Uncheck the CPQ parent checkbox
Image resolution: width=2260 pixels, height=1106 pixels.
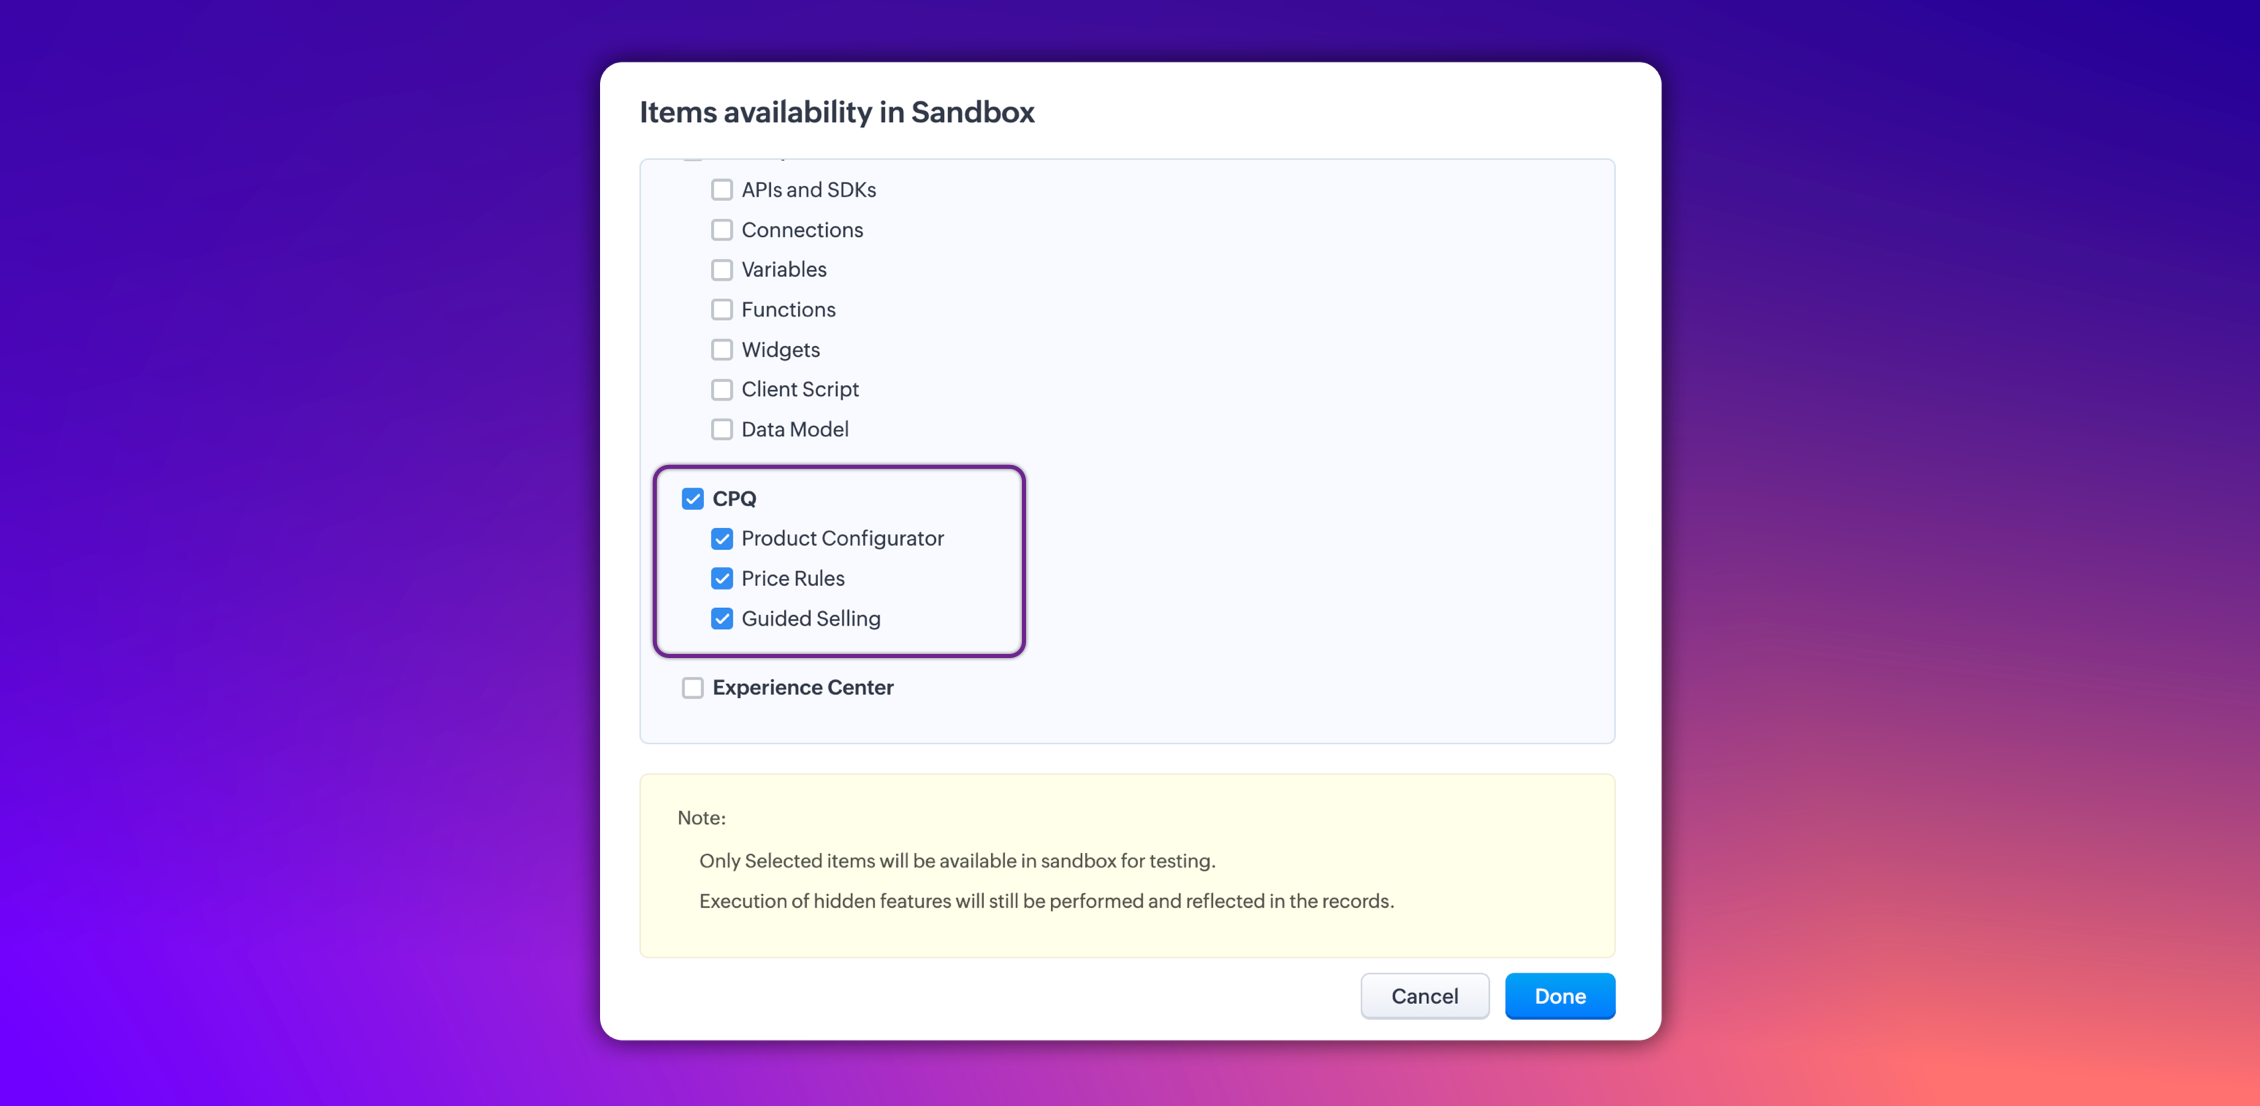(x=692, y=499)
